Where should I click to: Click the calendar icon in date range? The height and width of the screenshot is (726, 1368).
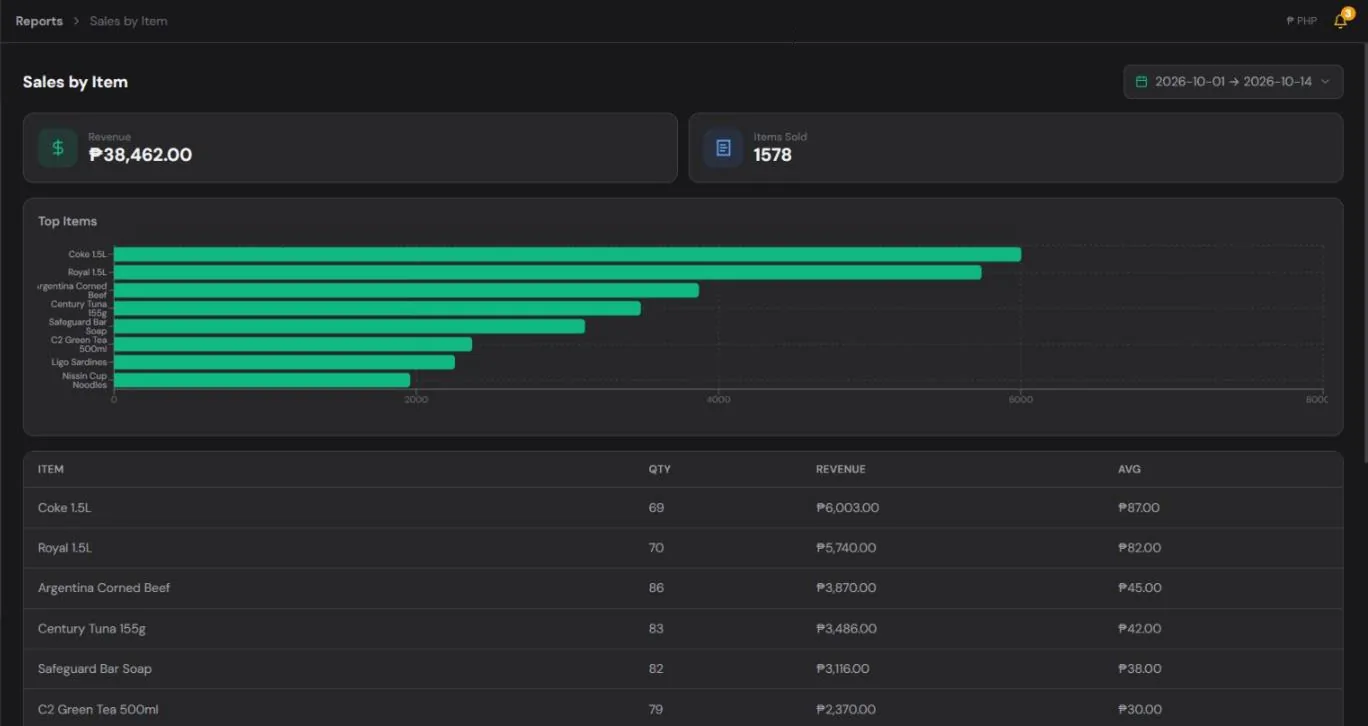point(1141,82)
